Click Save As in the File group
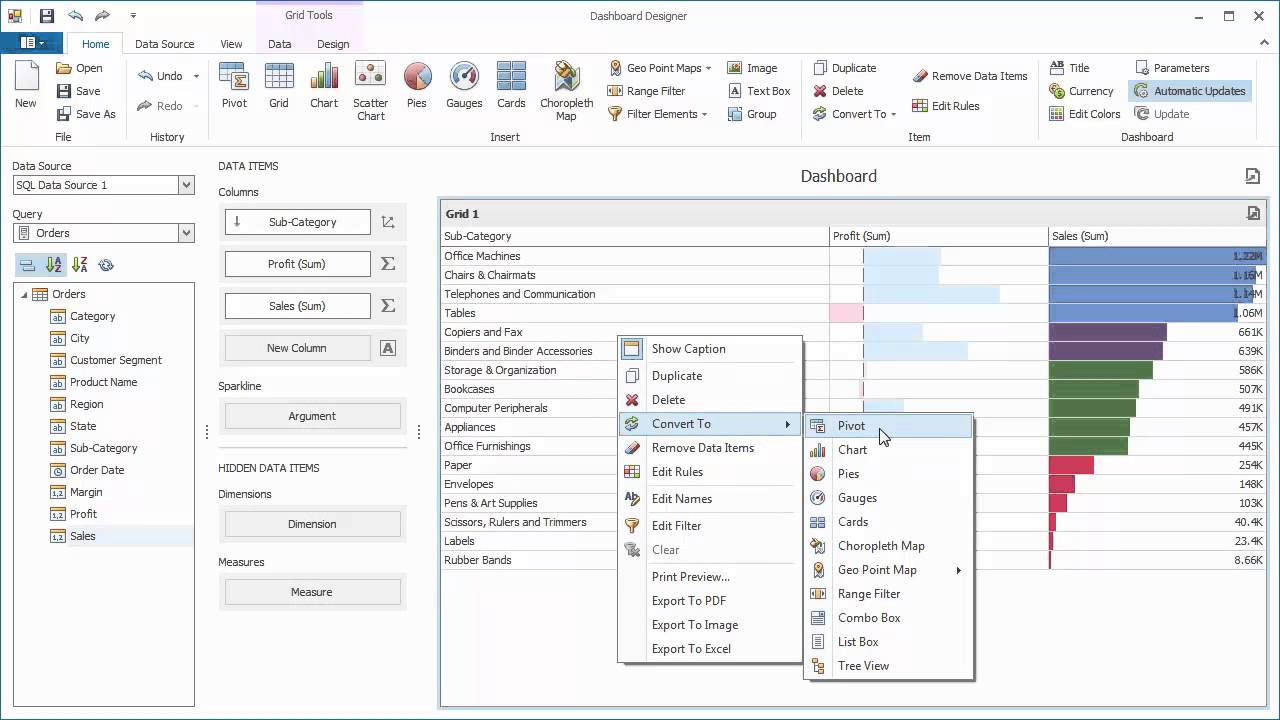The height and width of the screenshot is (720, 1280). click(85, 114)
